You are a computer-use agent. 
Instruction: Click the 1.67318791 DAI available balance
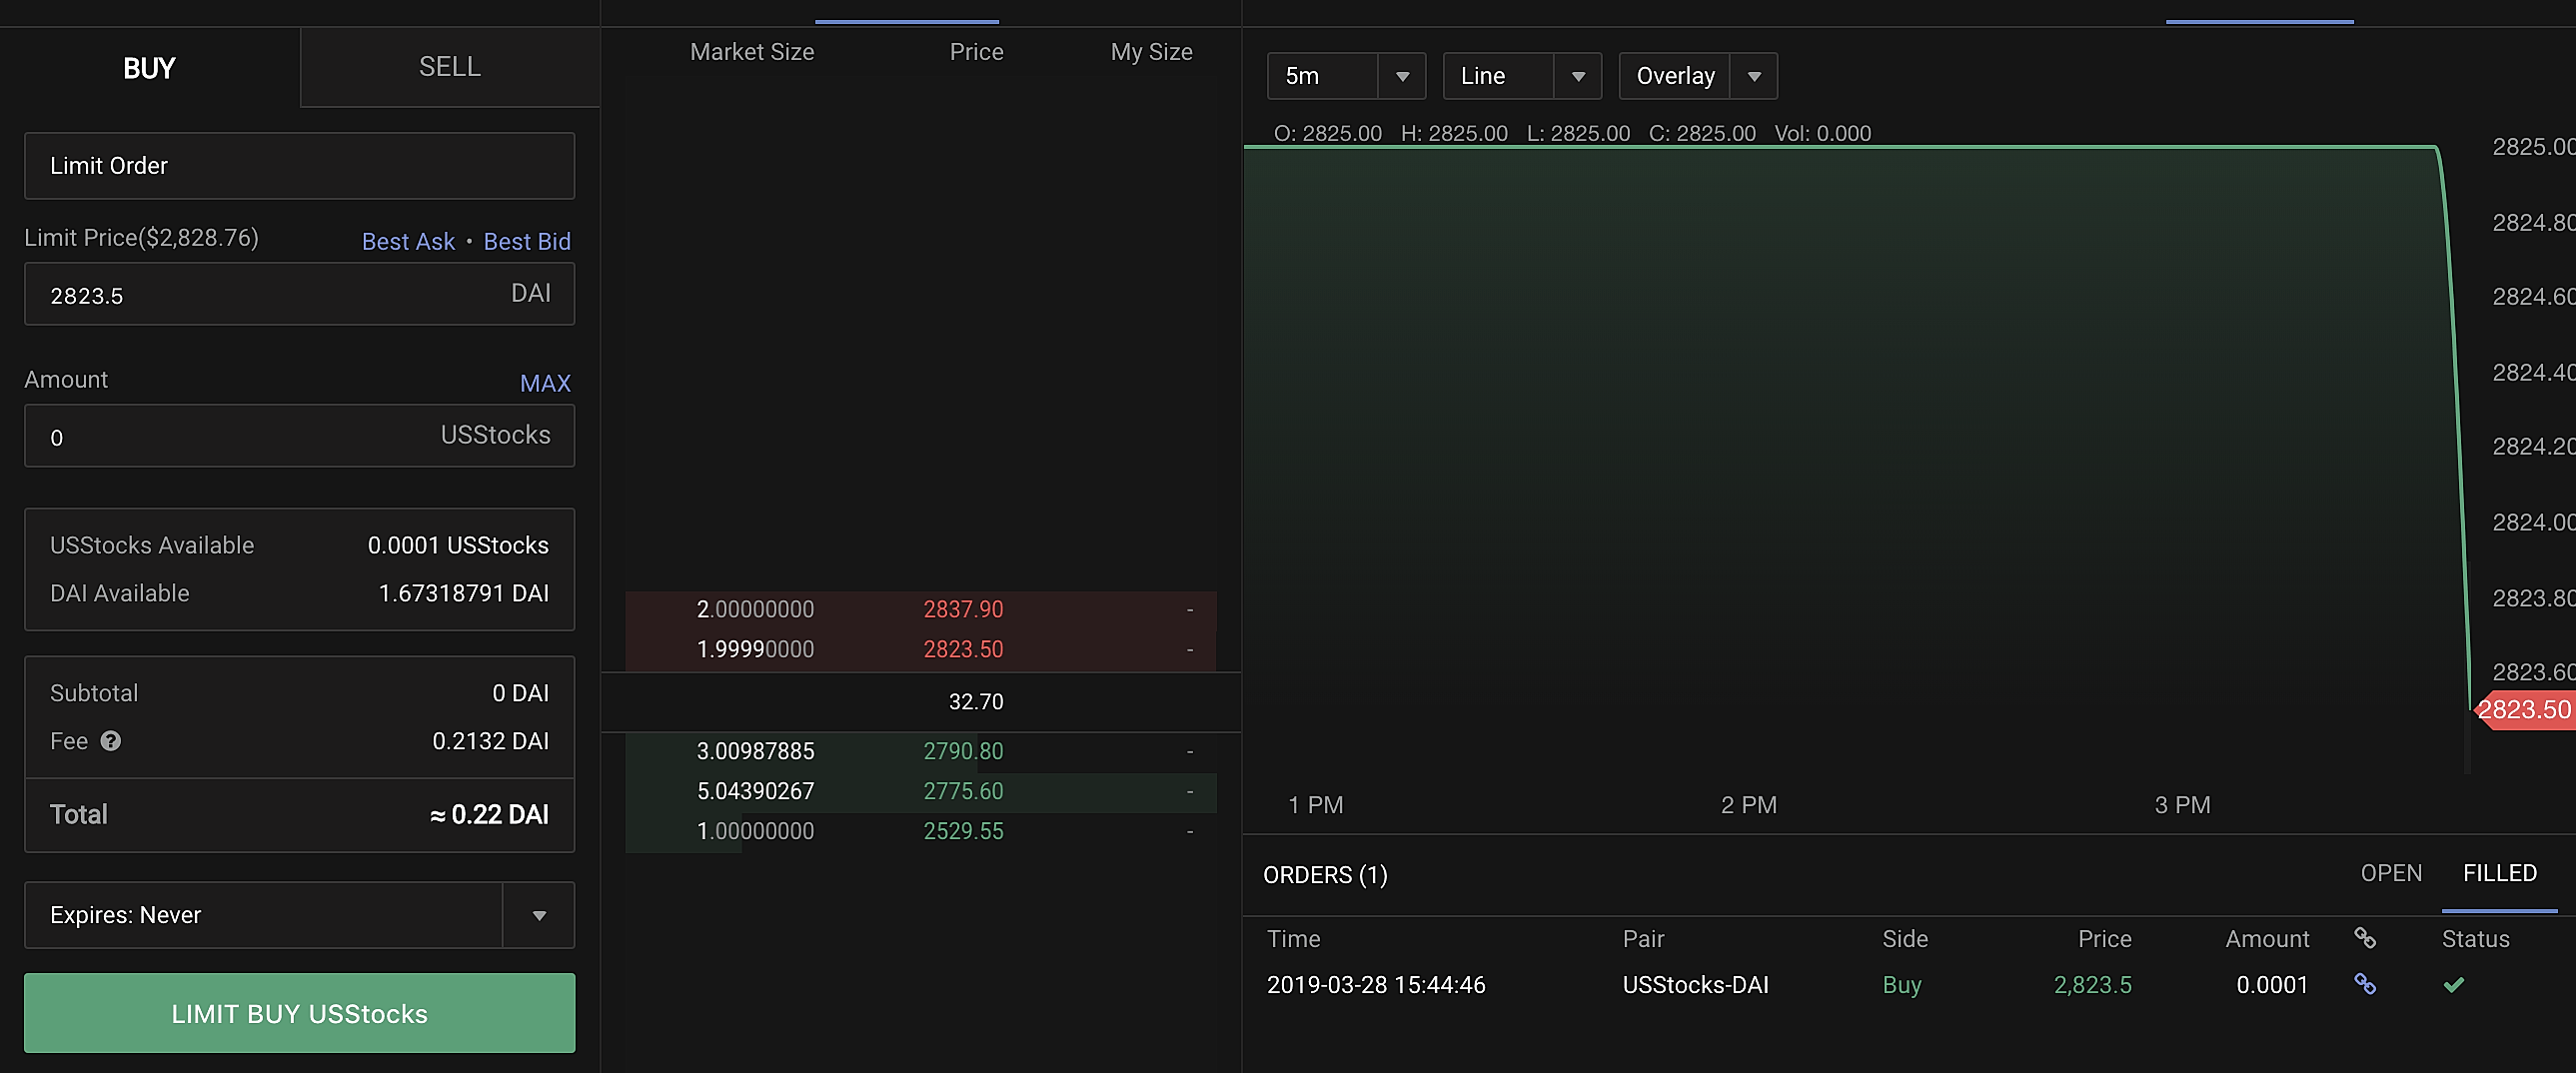(463, 593)
